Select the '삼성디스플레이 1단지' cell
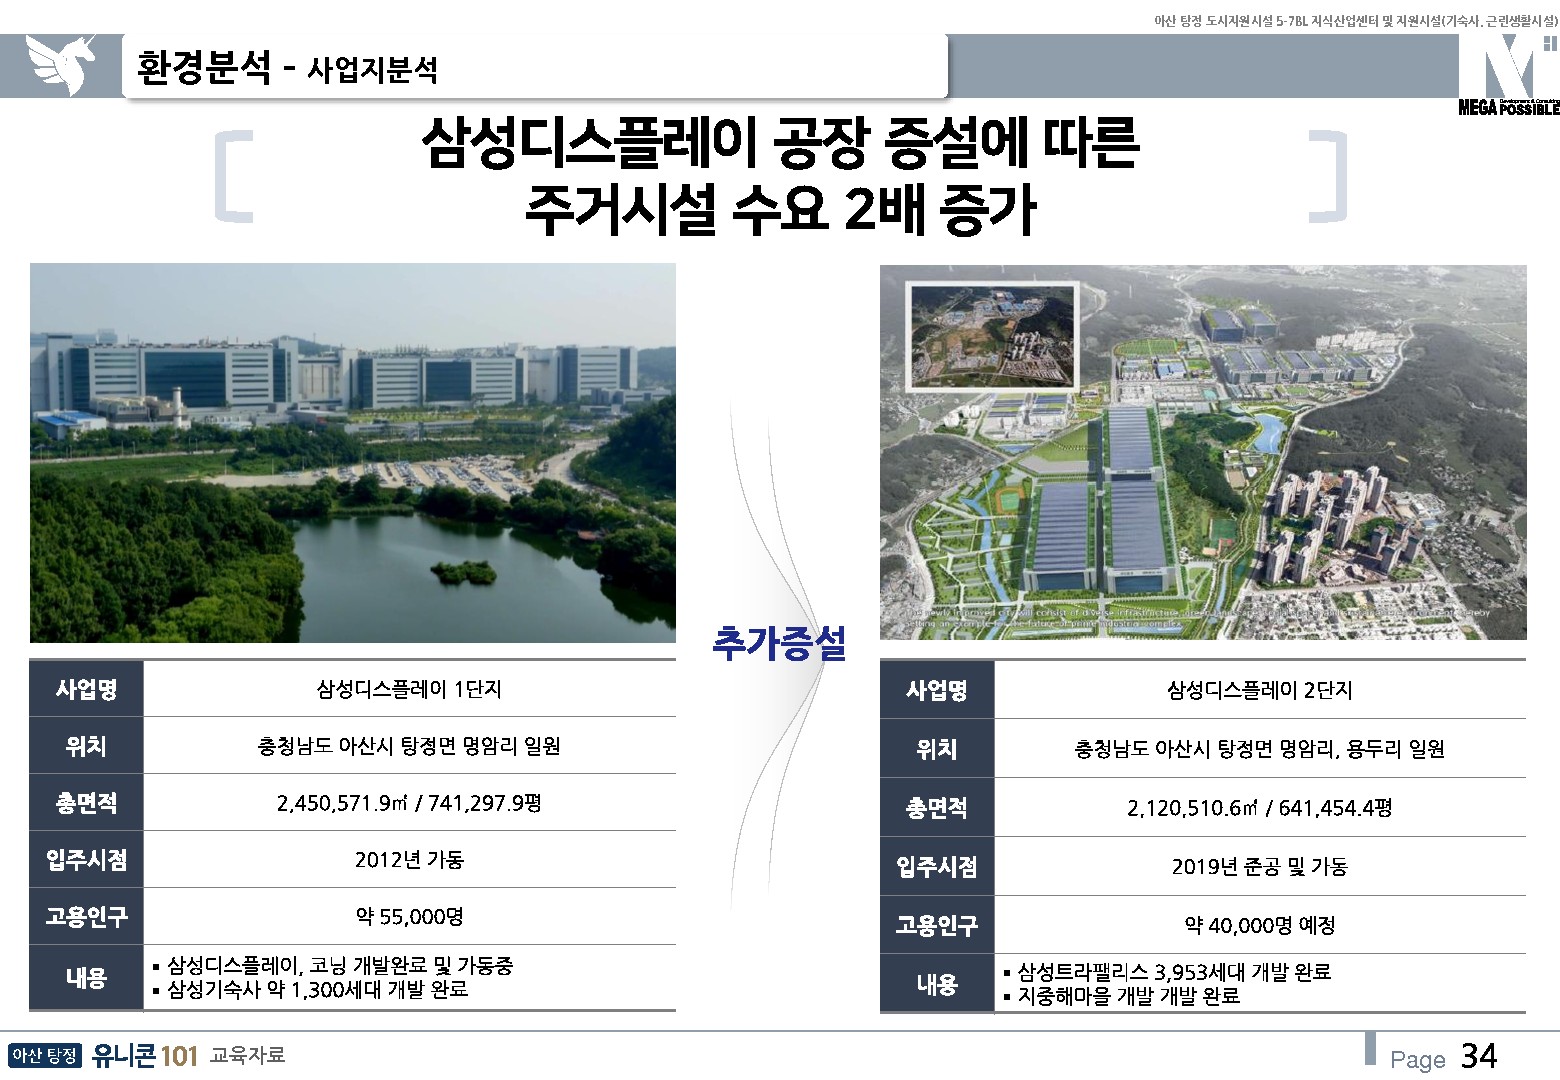 [409, 689]
